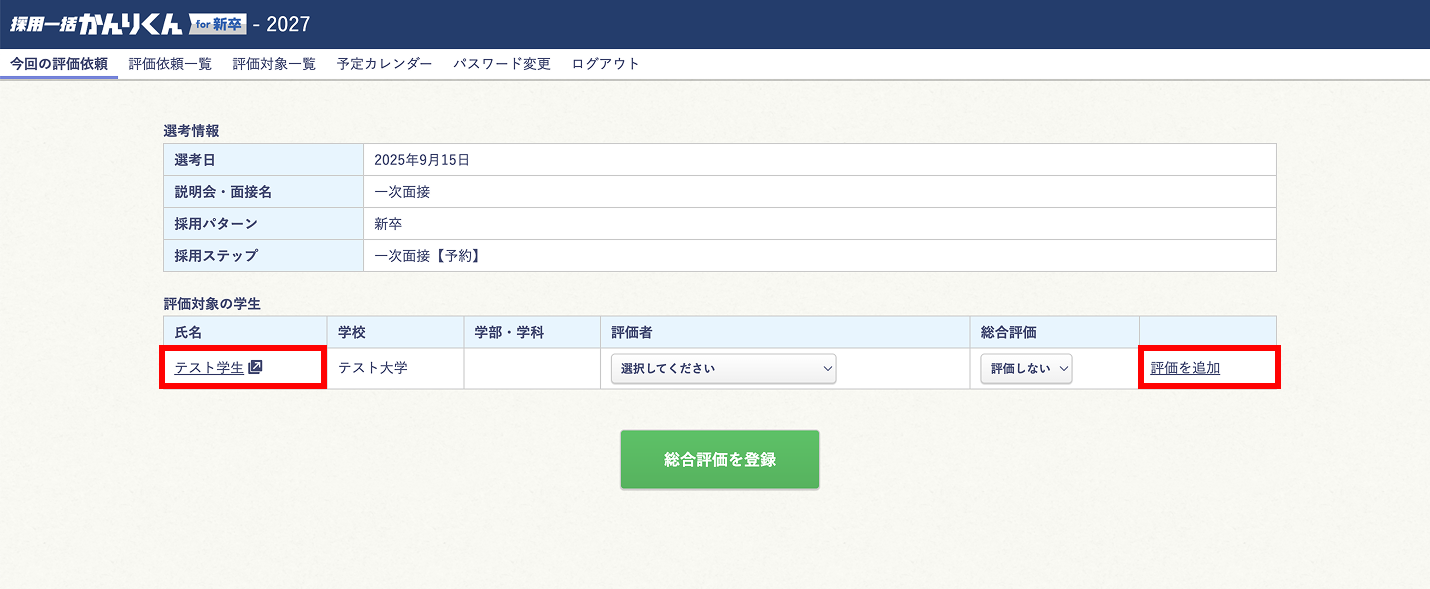
Task: Go to 評価依頼一覧 in navigation
Action: tap(170, 64)
